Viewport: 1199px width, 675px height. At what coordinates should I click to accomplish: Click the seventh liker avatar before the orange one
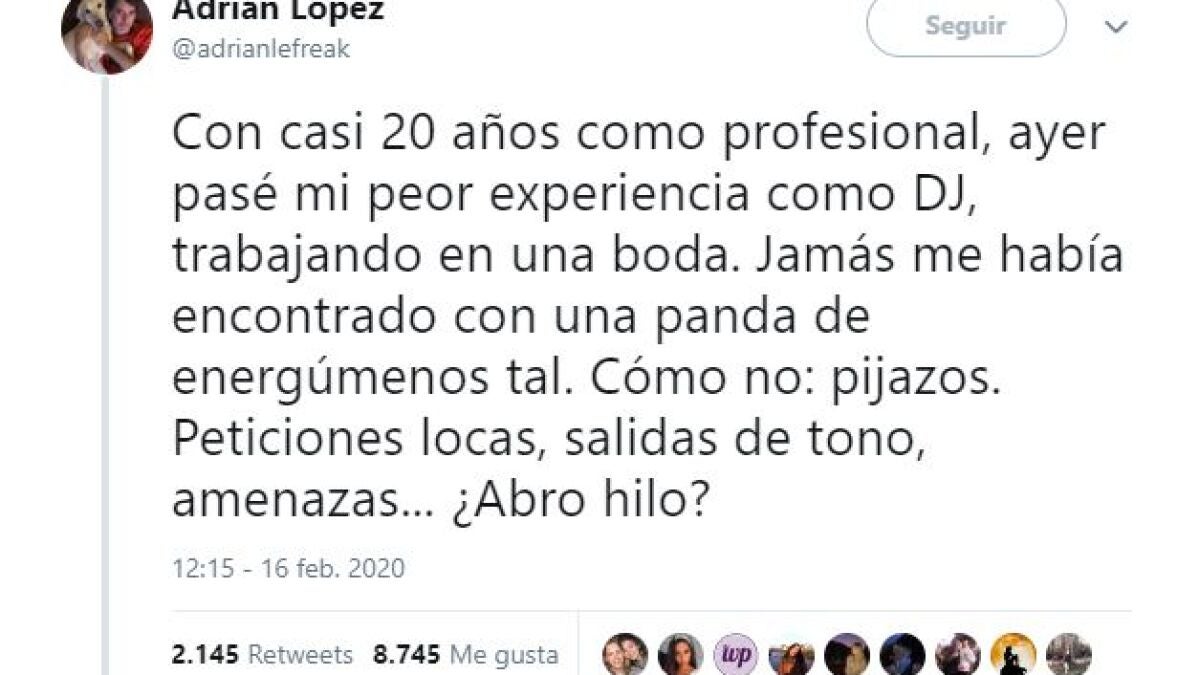click(957, 654)
